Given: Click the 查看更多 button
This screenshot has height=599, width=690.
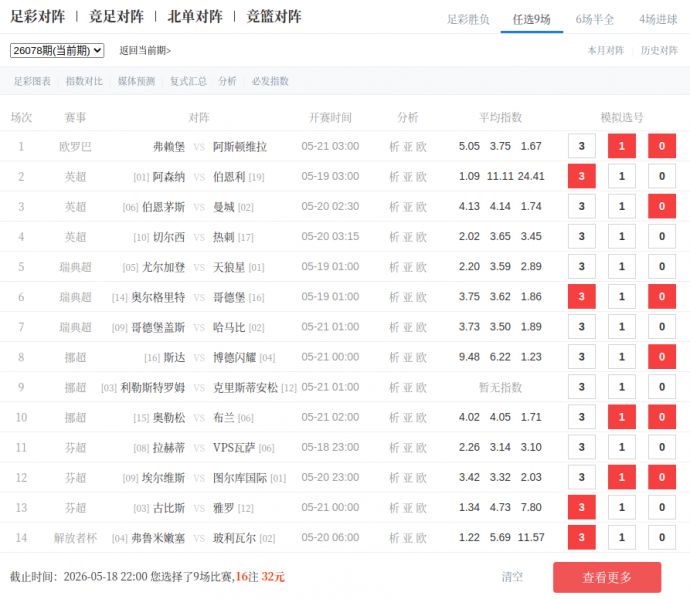Looking at the screenshot, I should point(607,577).
